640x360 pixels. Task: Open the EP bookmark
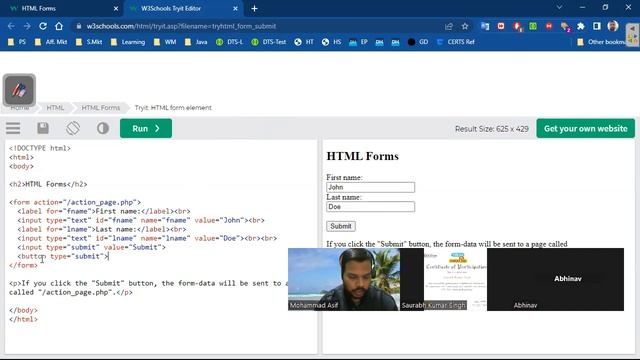359,42
